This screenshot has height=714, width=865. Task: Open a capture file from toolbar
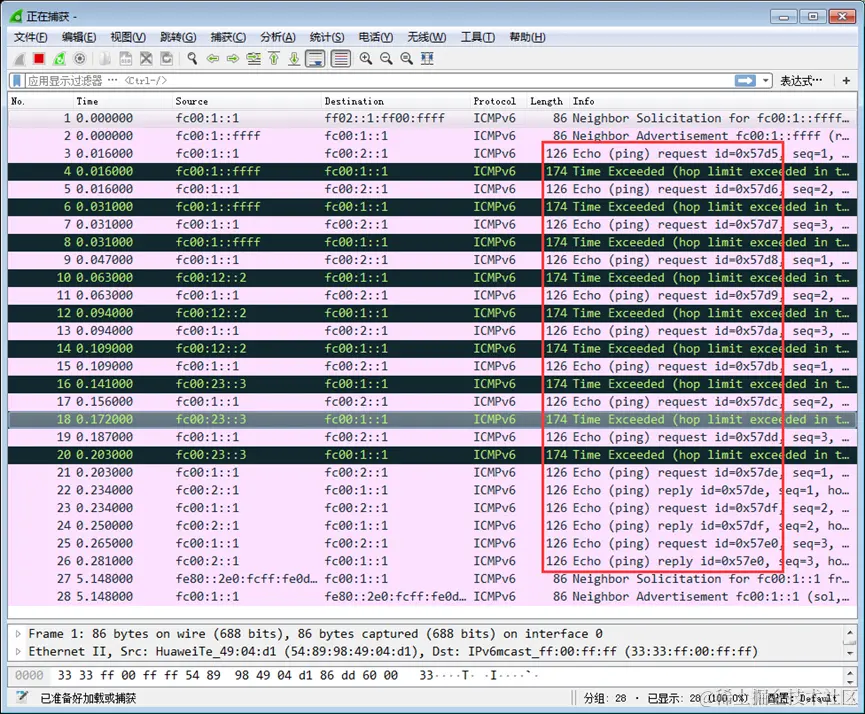point(105,58)
